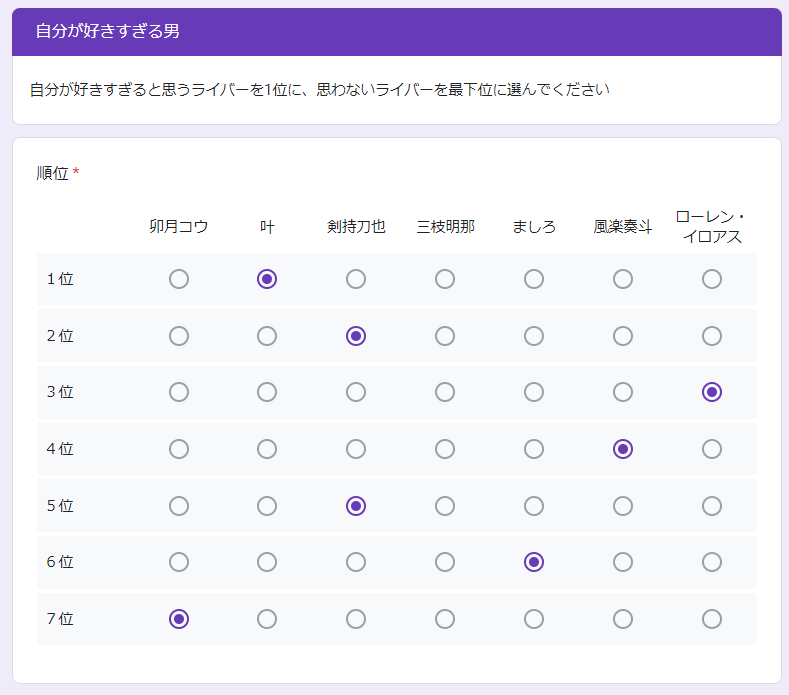Click selected 風楽奏斗 radio in 4位
789x695 pixels.
coord(623,449)
